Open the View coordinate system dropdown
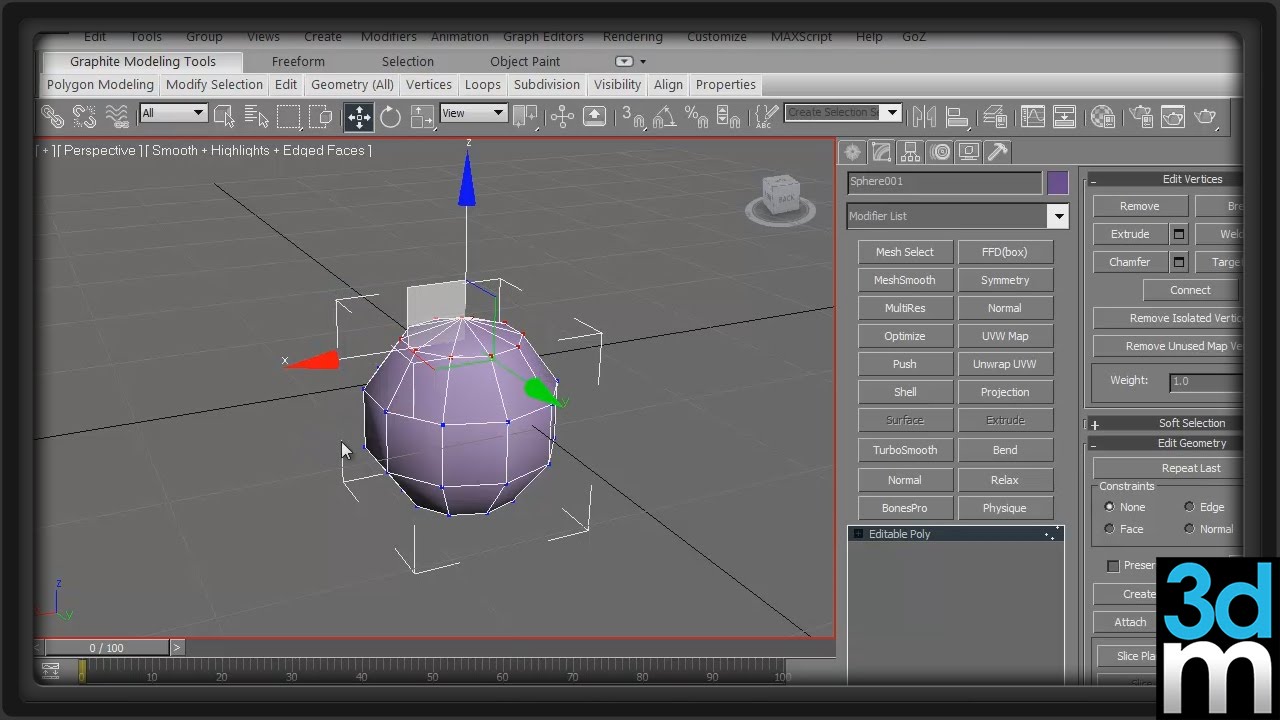The height and width of the screenshot is (720, 1280). click(x=473, y=113)
